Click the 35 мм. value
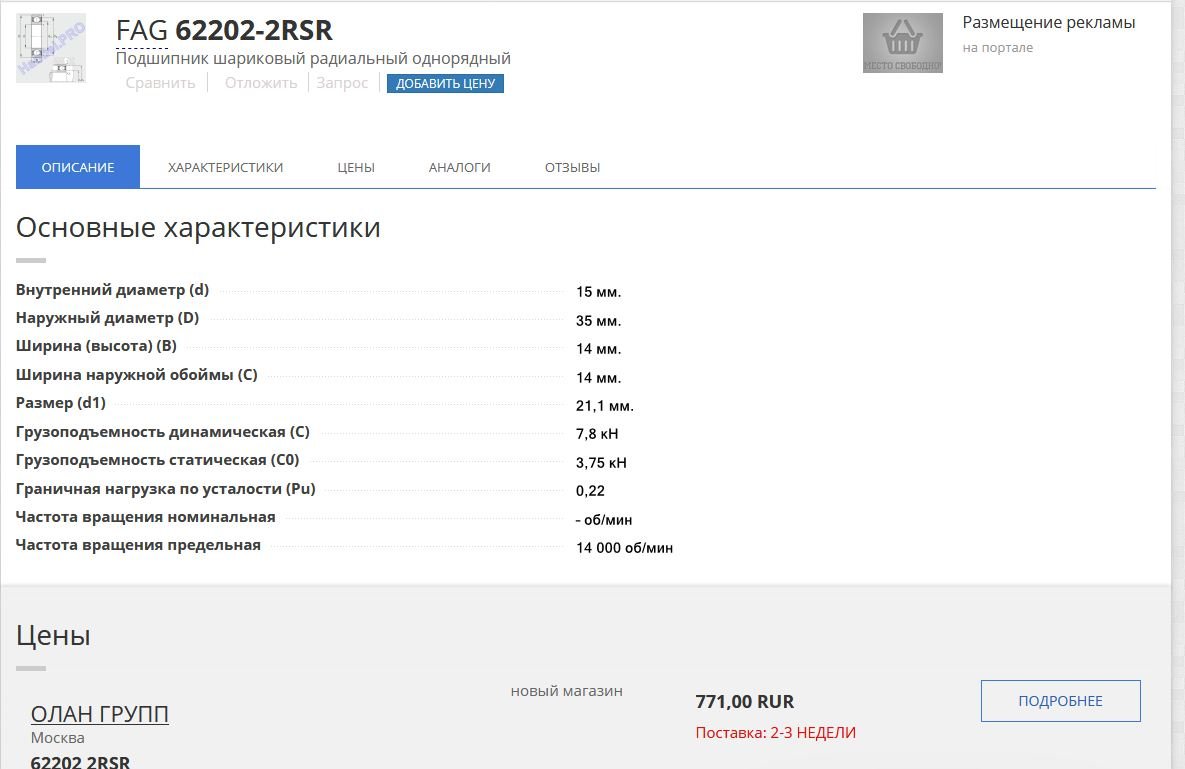The width and height of the screenshot is (1185, 769). 598,321
